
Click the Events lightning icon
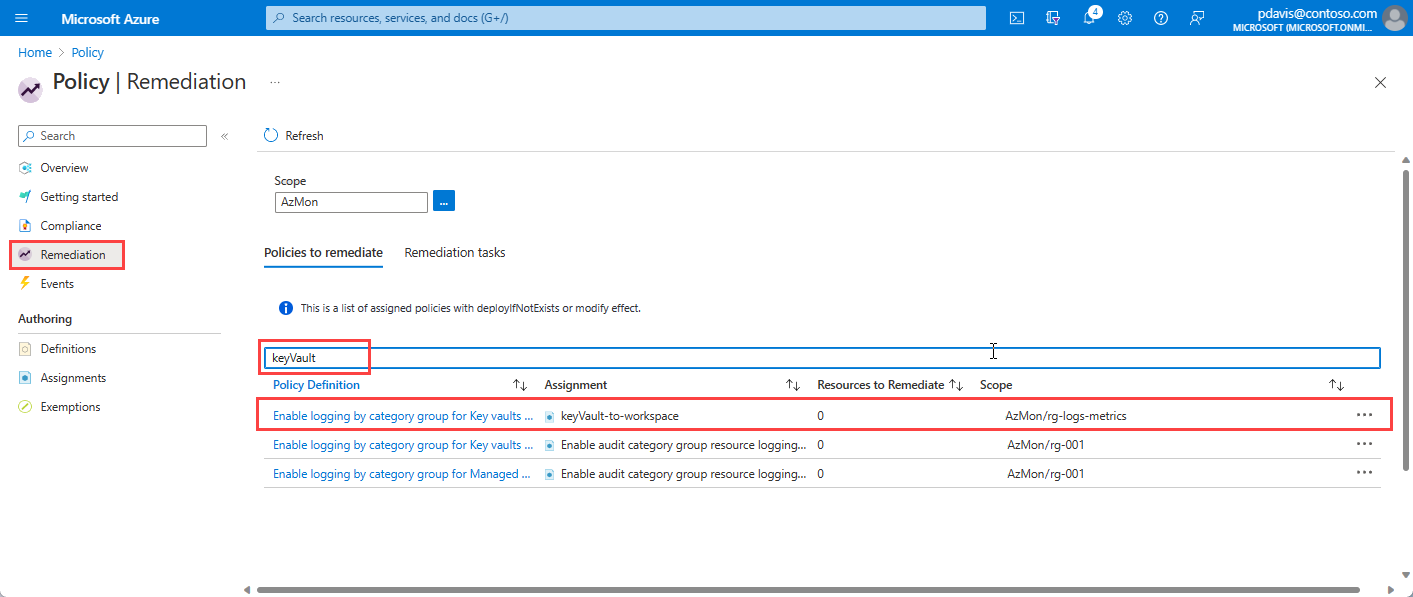(x=25, y=284)
